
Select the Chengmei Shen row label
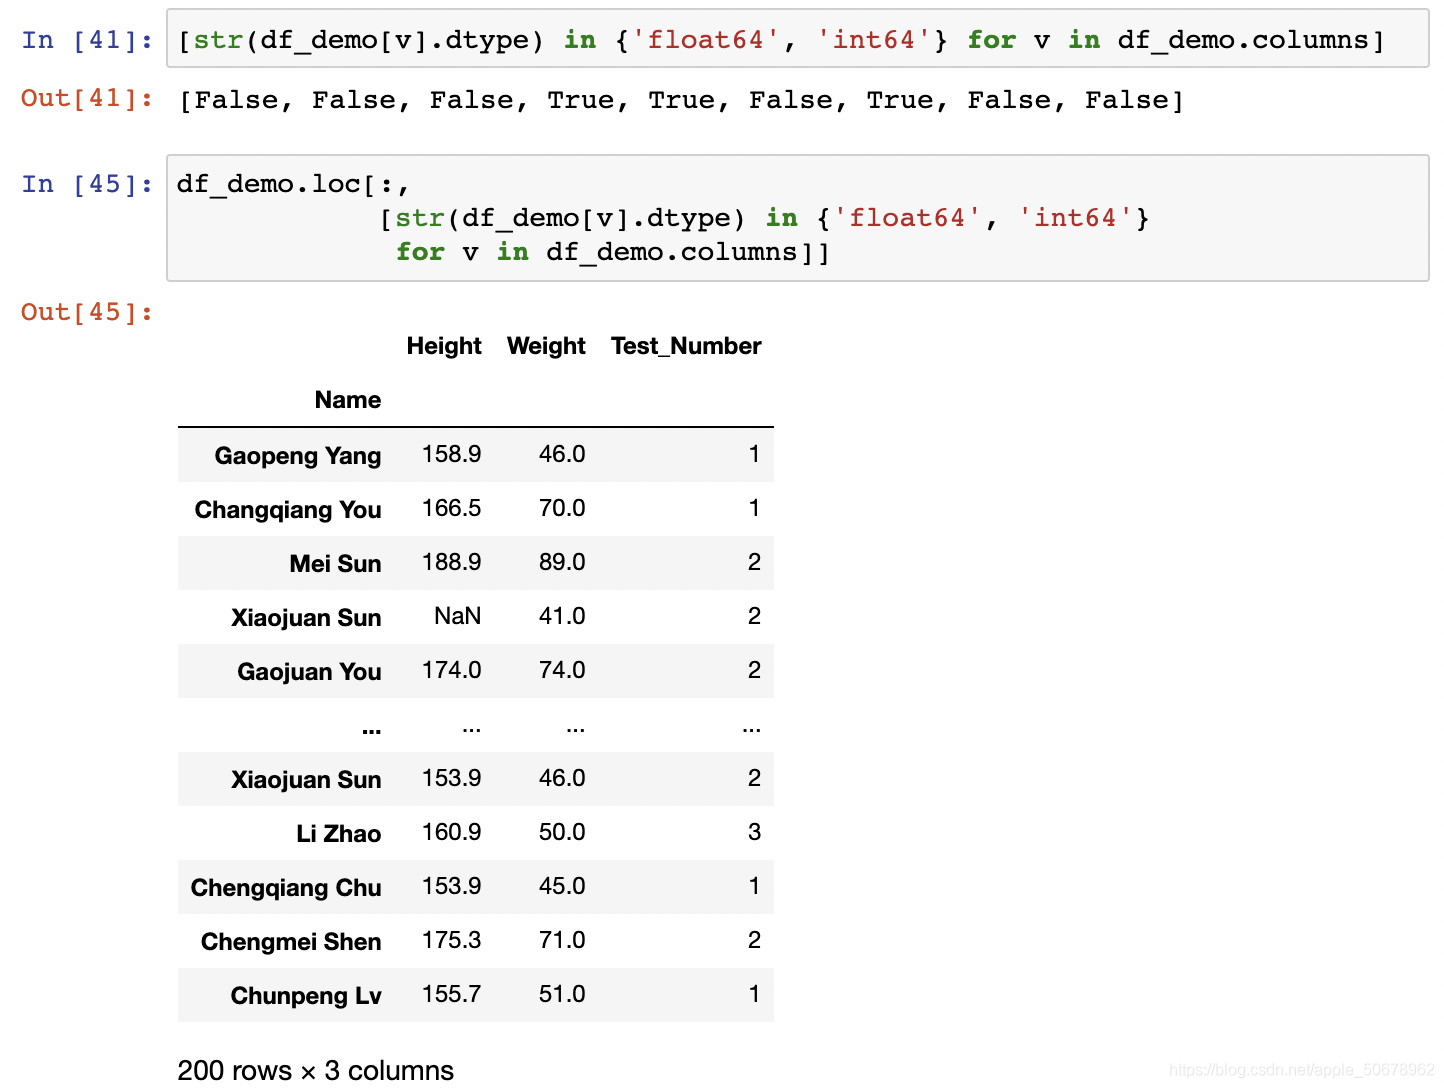[x=291, y=942]
